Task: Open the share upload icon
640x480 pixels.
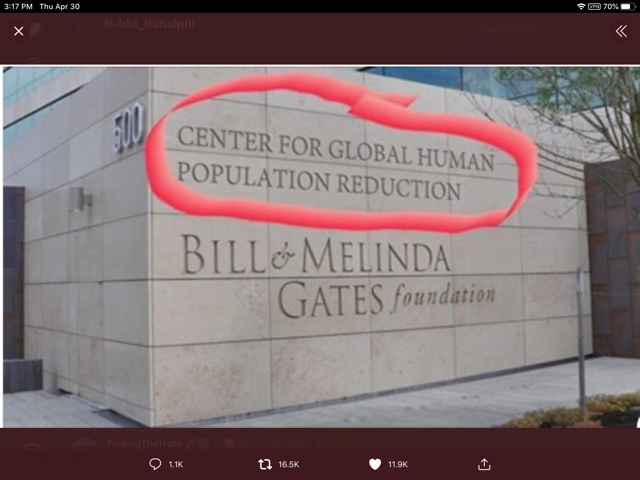Action: coord(484,464)
